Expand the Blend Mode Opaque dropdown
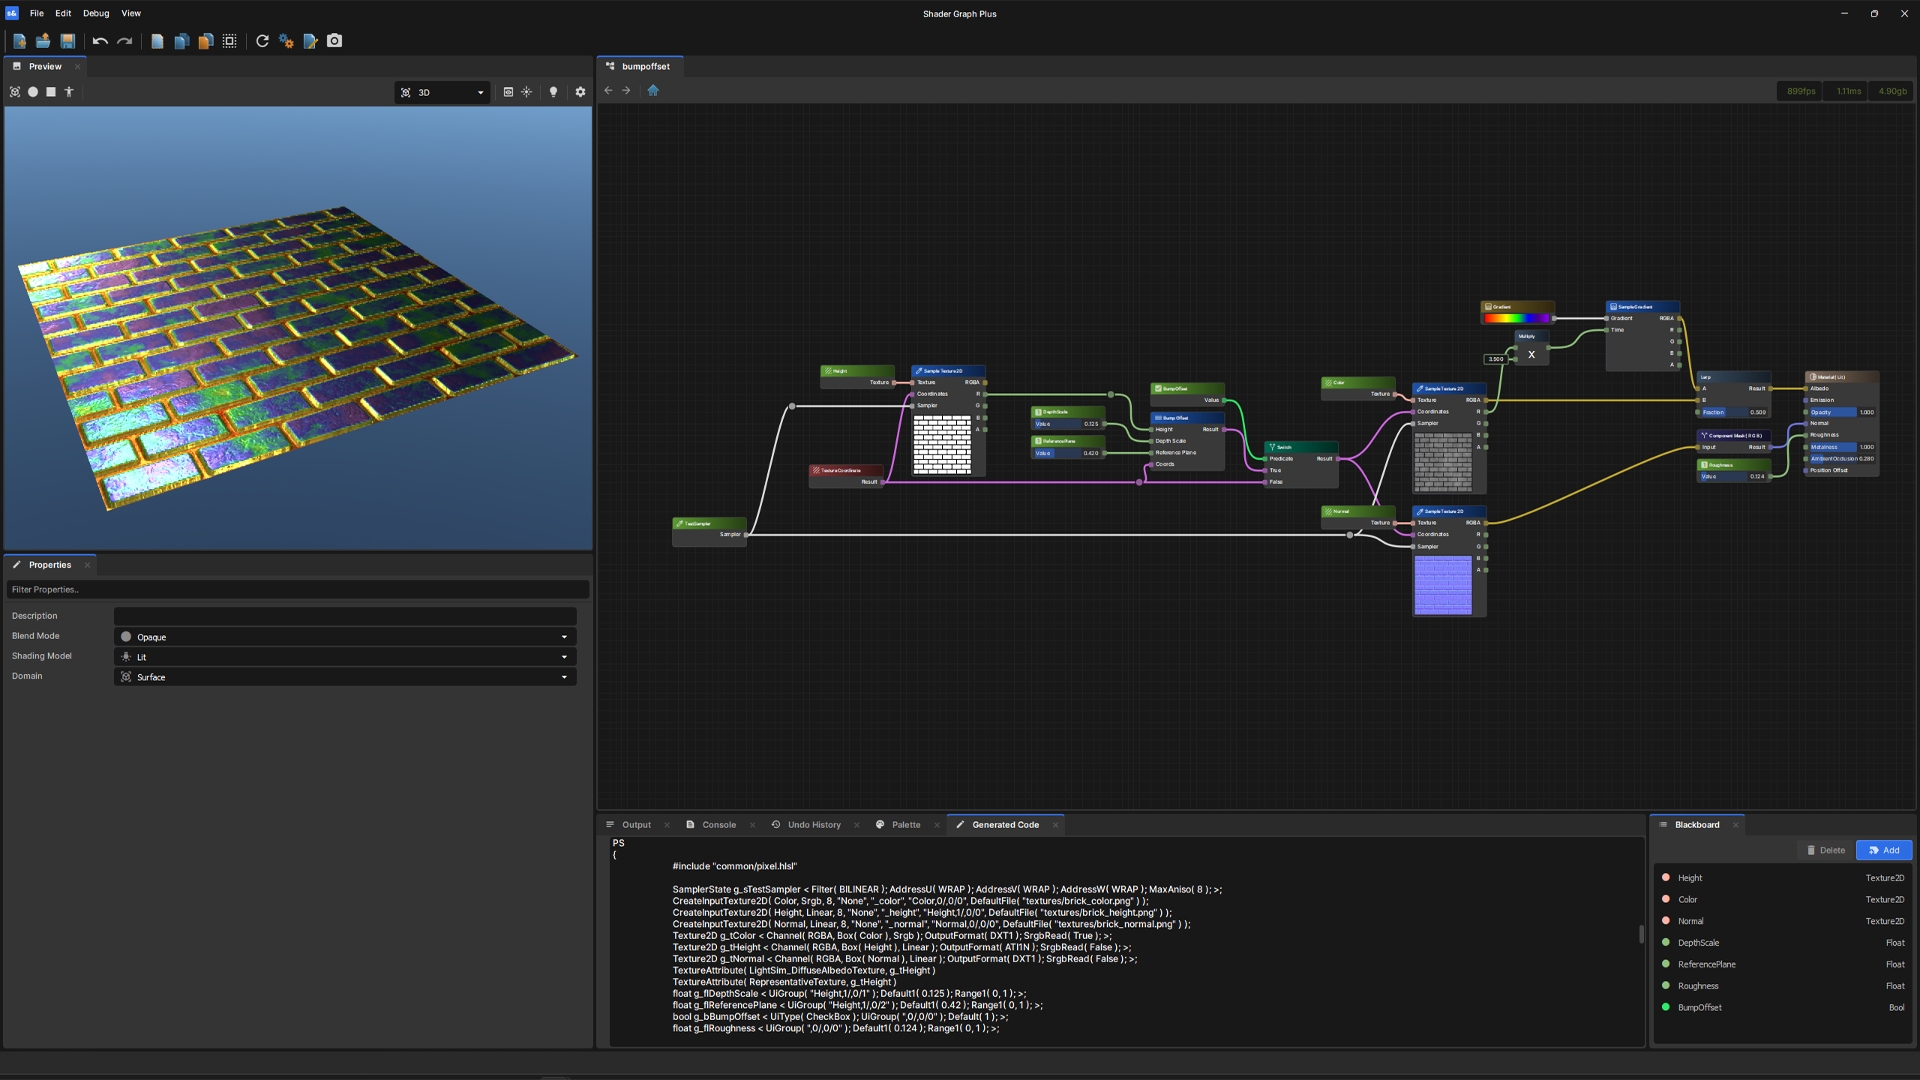This screenshot has width=1920, height=1080. pos(345,637)
